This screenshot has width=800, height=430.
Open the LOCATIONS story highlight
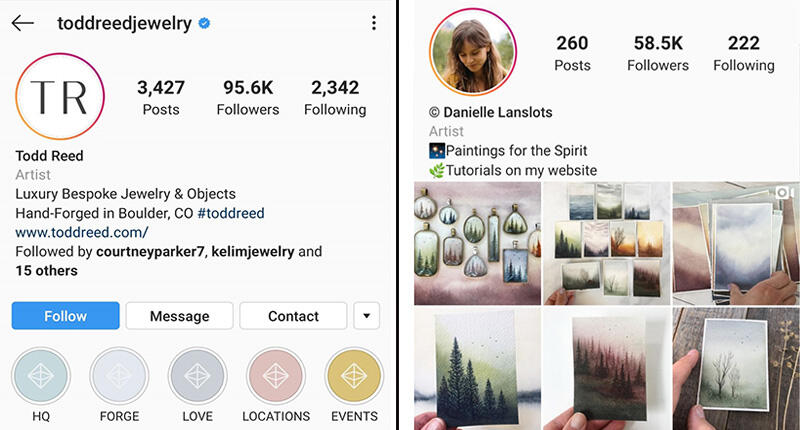click(x=276, y=376)
